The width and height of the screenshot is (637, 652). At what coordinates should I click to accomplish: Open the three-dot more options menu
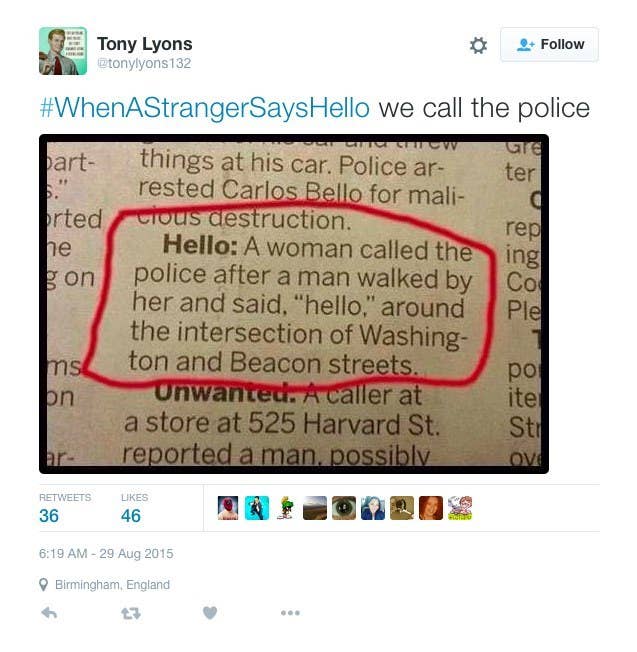point(290,612)
